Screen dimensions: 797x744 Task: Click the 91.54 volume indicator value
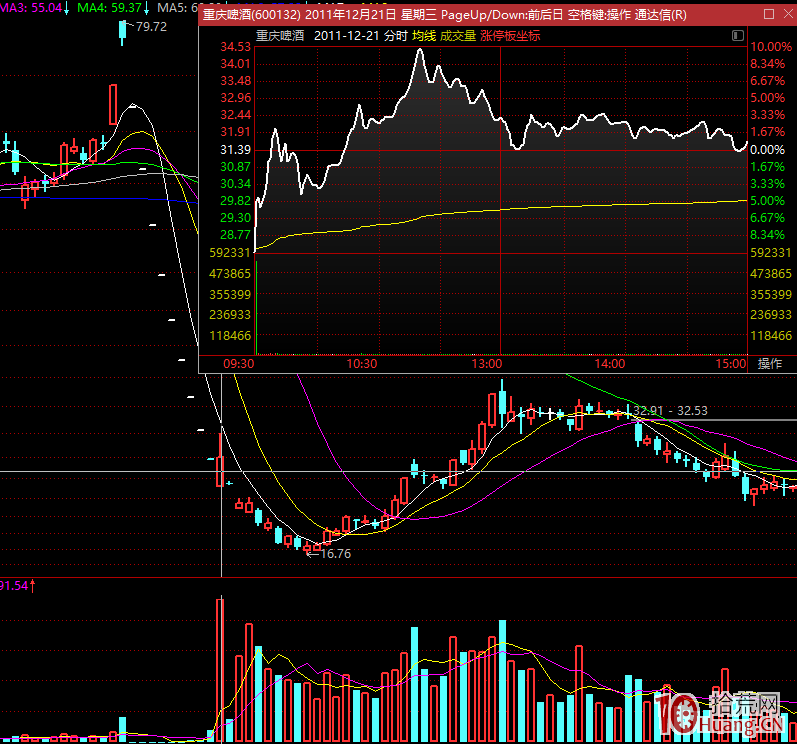[14, 585]
